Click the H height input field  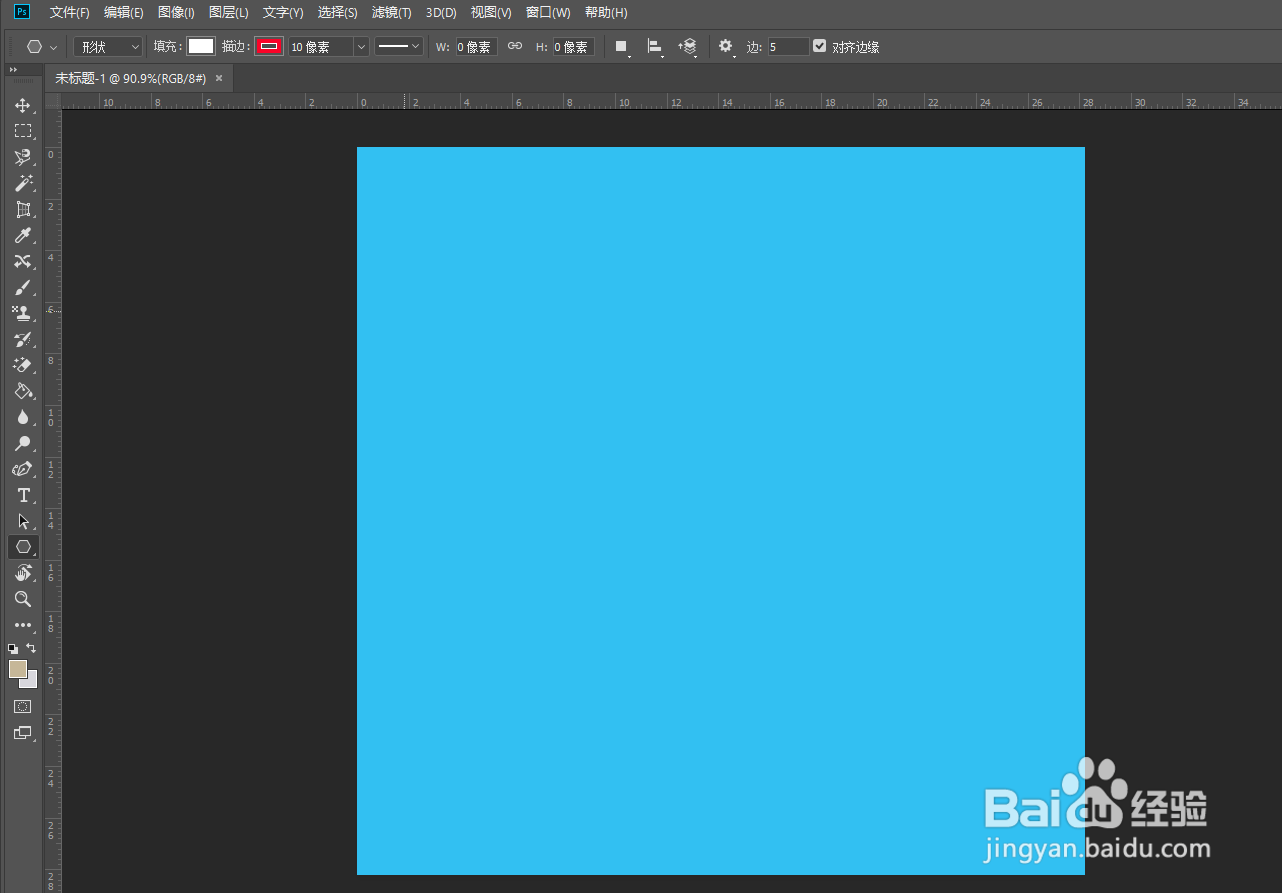[x=574, y=46]
